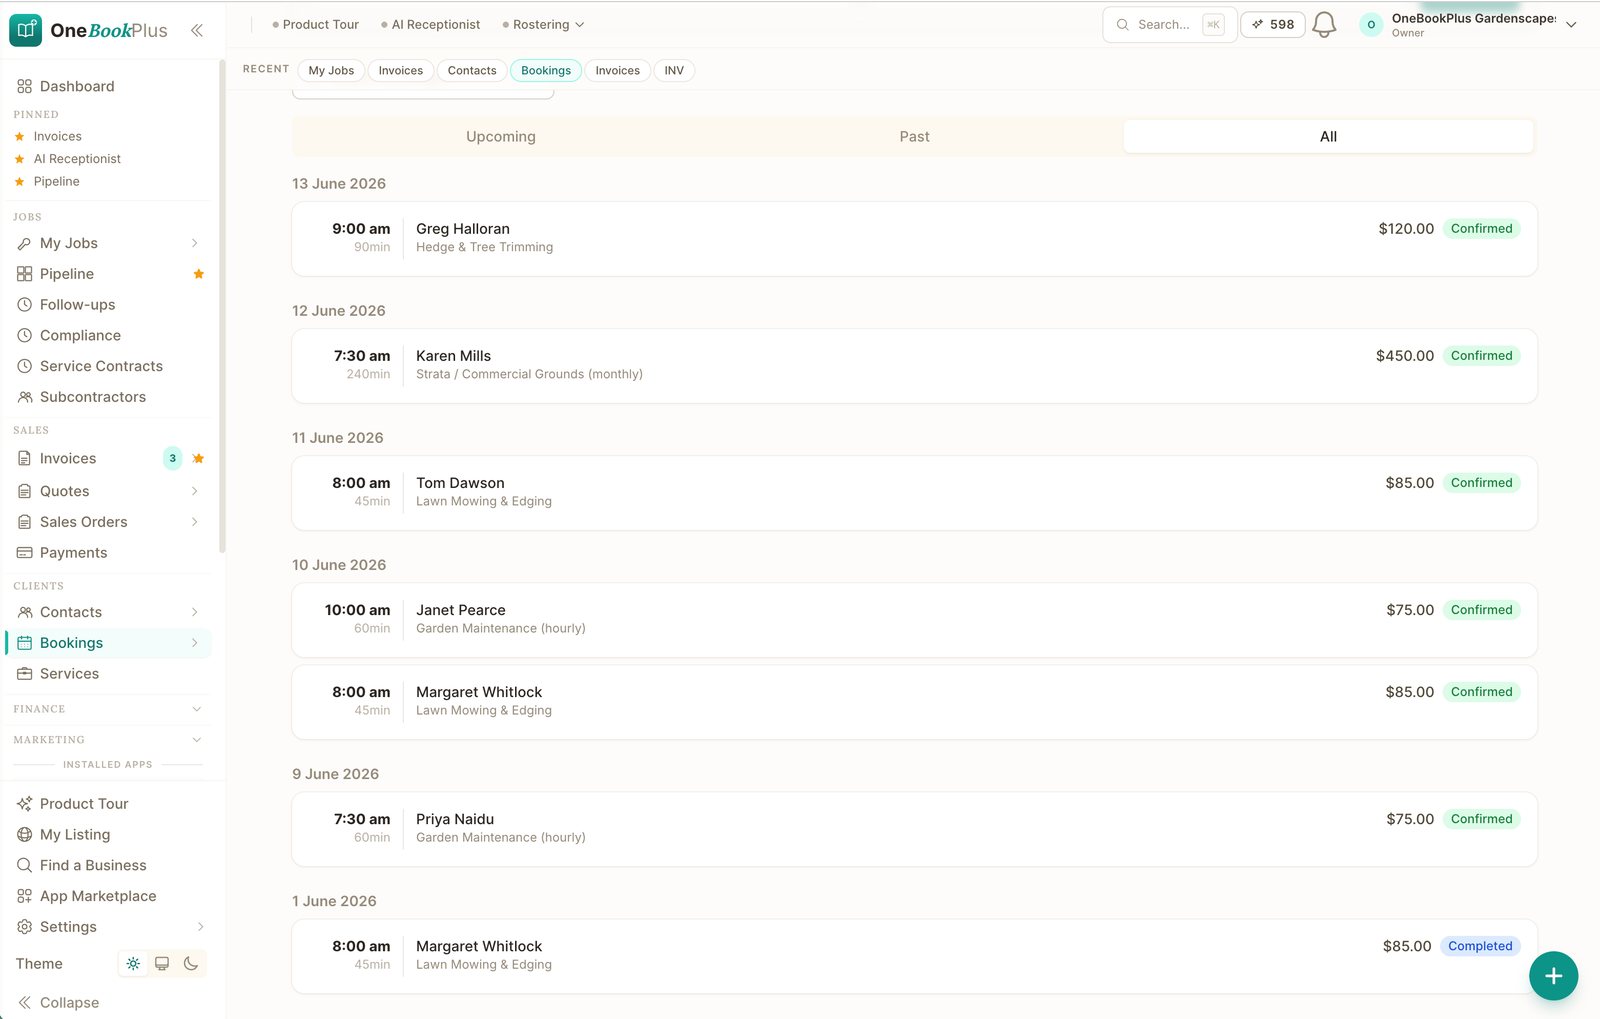Open Karen Mills' Strata booking
Image resolution: width=1600 pixels, height=1019 pixels.
(x=914, y=366)
